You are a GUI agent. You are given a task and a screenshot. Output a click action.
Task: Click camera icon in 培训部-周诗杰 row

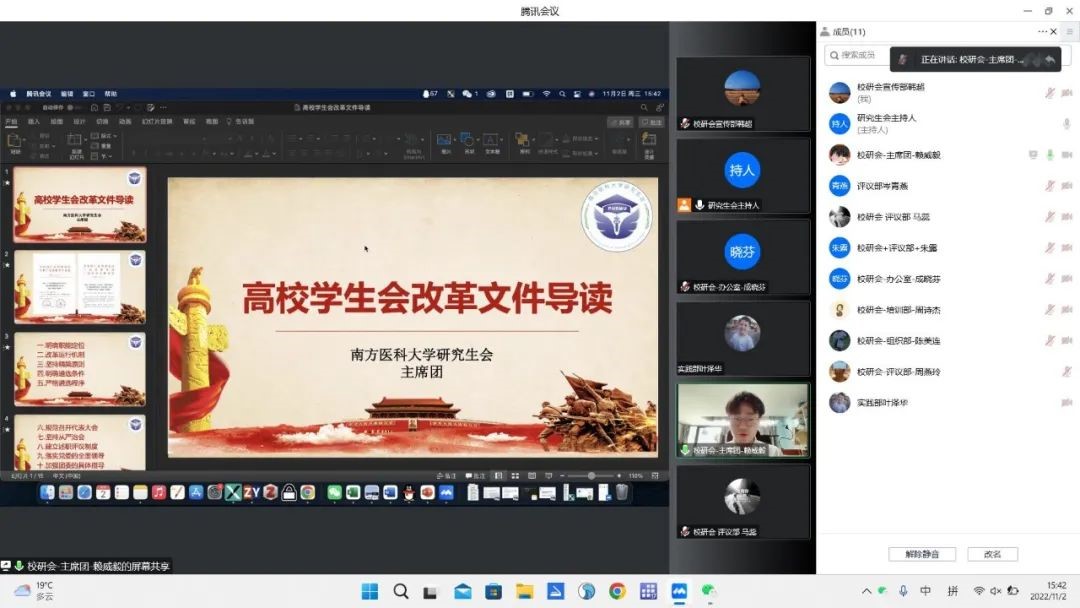[1067, 310]
